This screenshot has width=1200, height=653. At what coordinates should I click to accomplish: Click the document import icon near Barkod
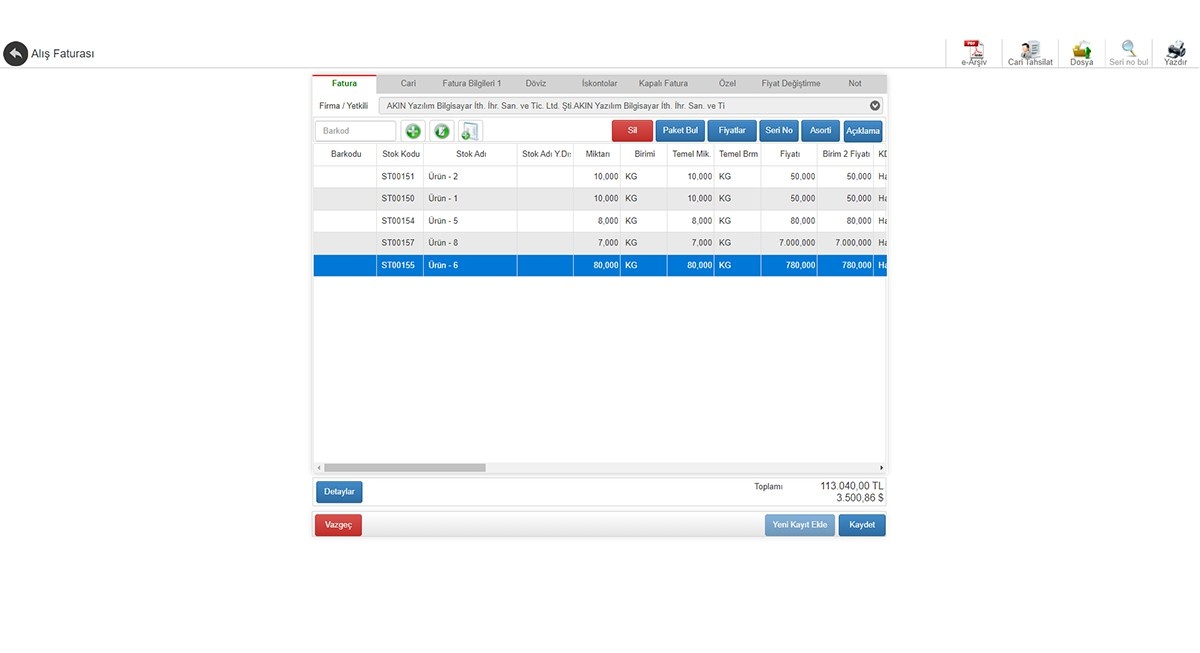coord(470,131)
